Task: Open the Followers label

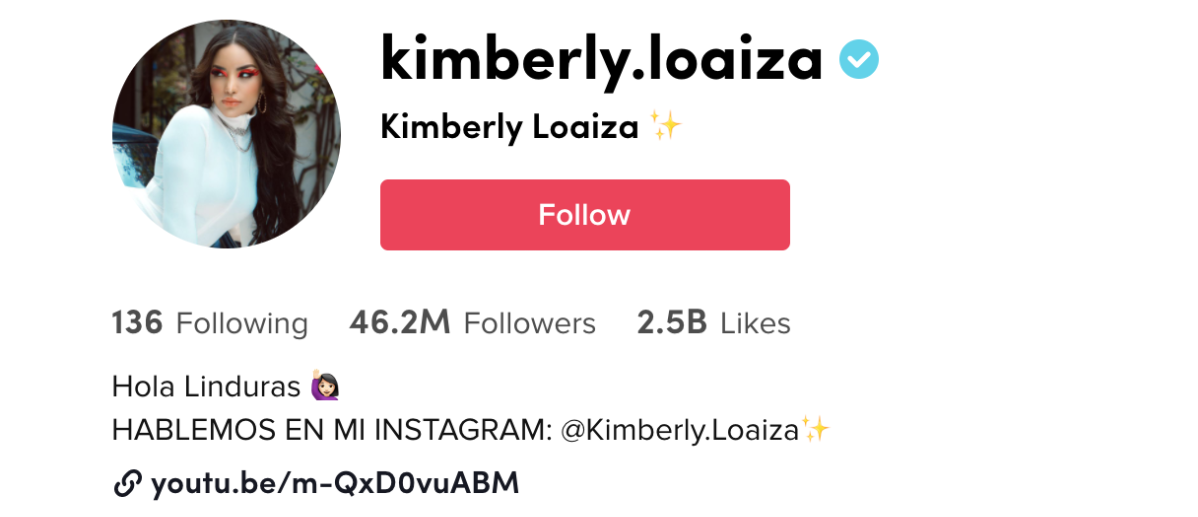Action: click(x=529, y=324)
